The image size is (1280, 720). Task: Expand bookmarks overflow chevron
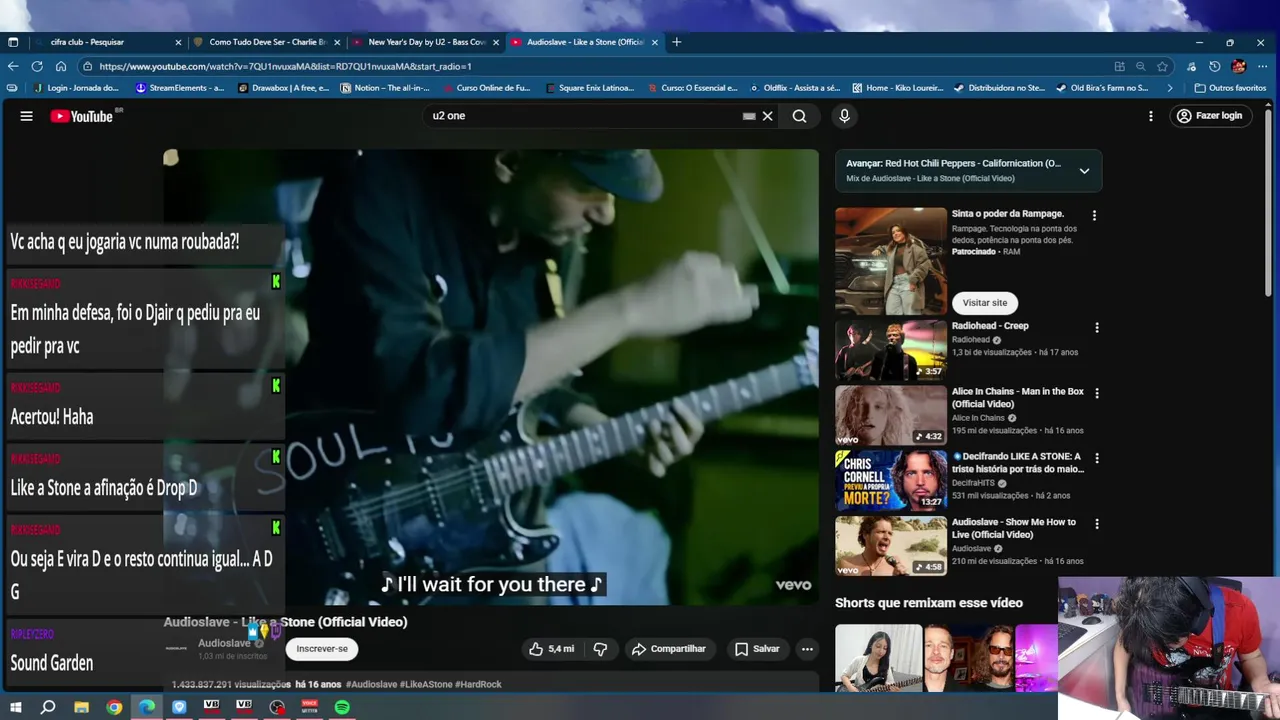[x=1170, y=88]
